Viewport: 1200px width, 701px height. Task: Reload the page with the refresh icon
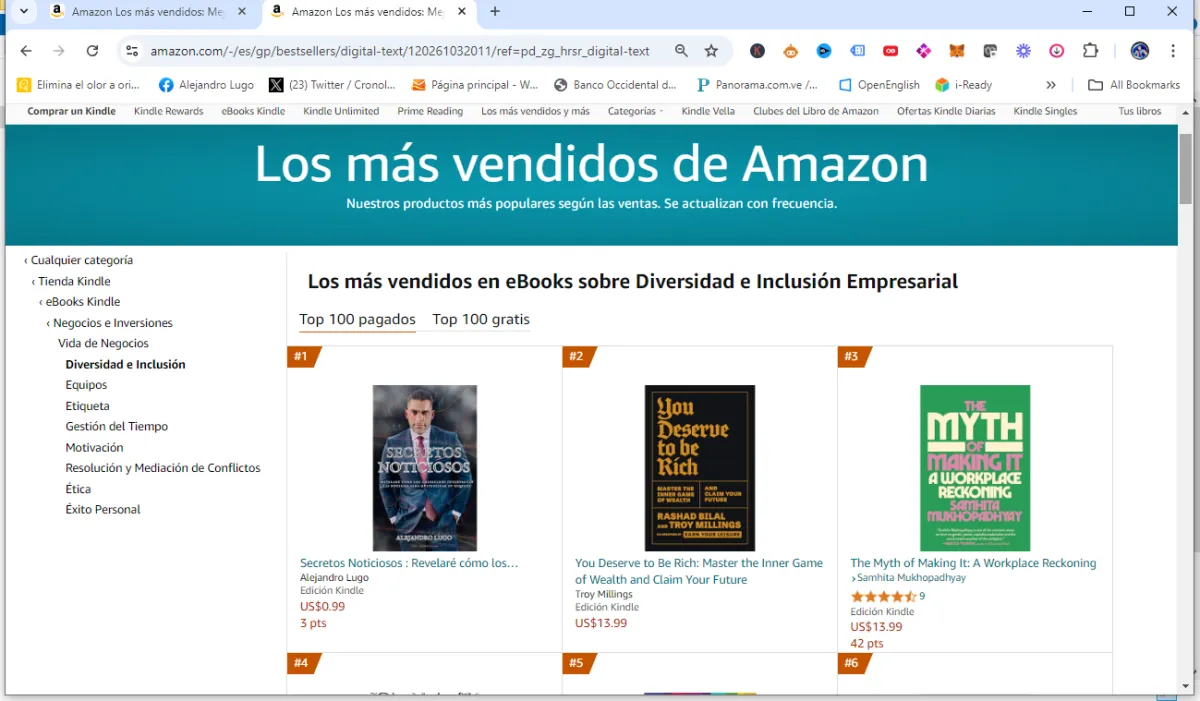(x=92, y=51)
